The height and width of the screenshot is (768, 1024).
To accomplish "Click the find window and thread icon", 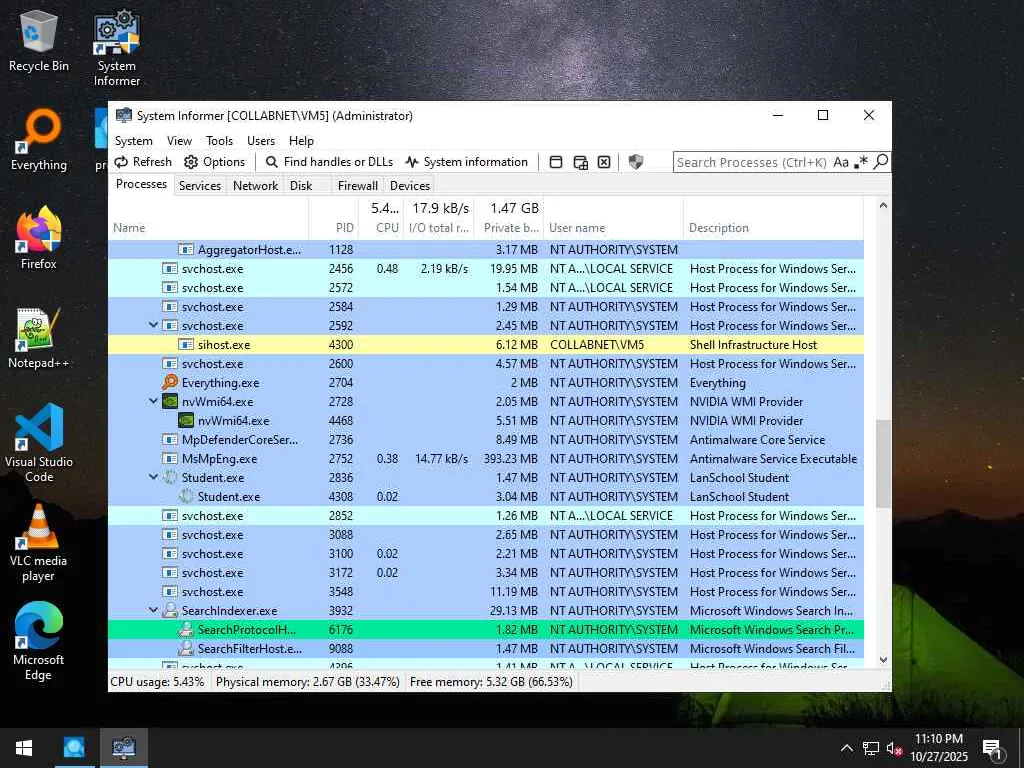I will tap(581, 162).
